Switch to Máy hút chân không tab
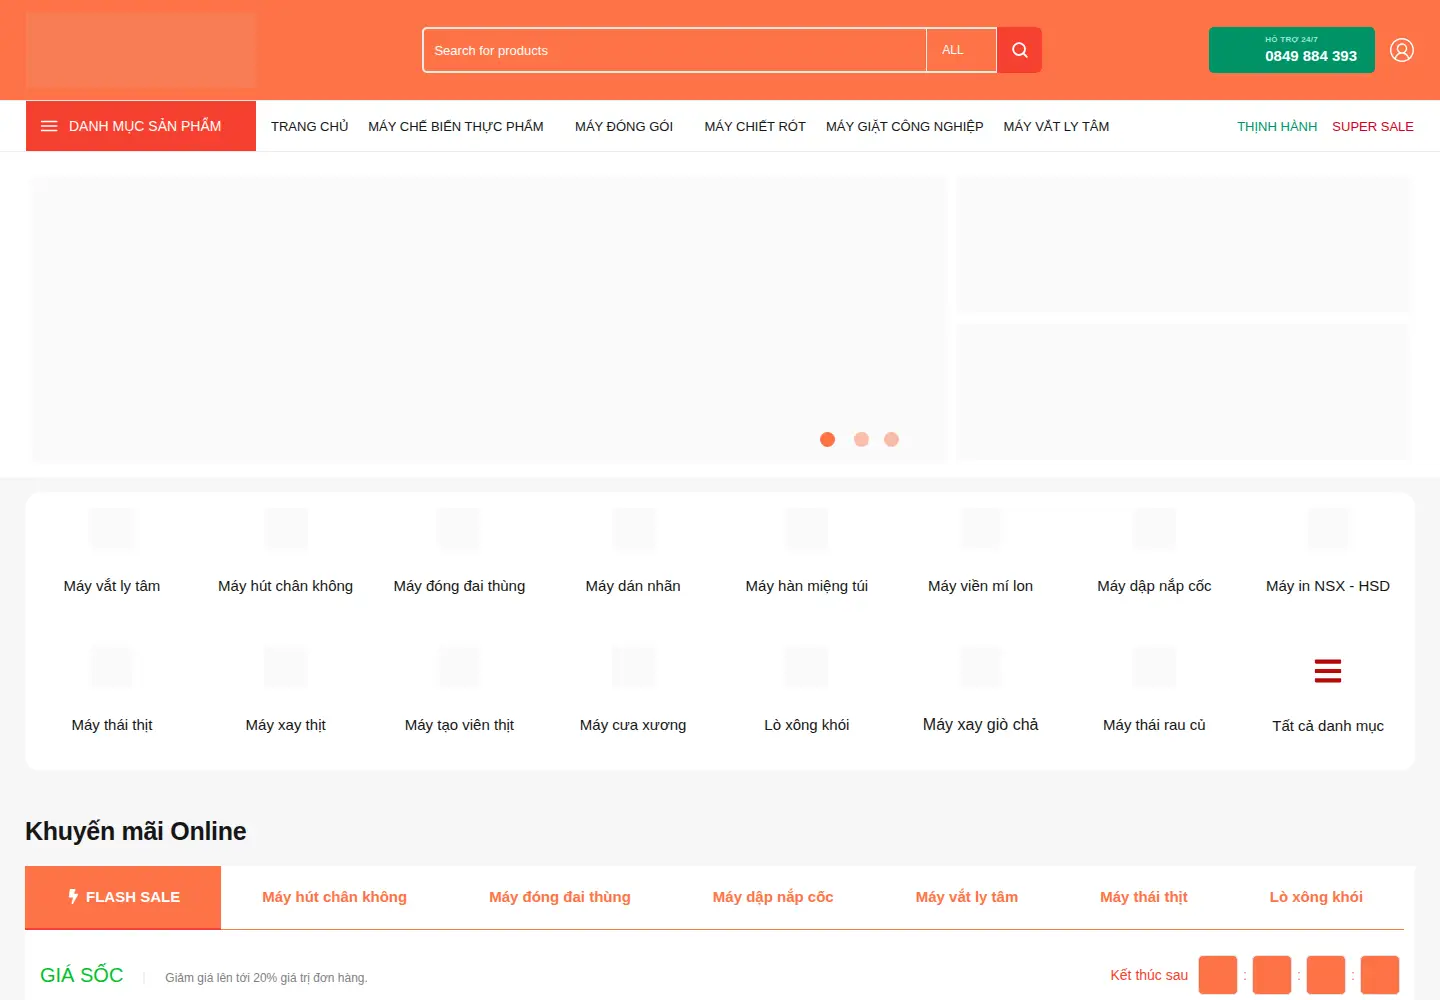1440x1000 pixels. [334, 897]
